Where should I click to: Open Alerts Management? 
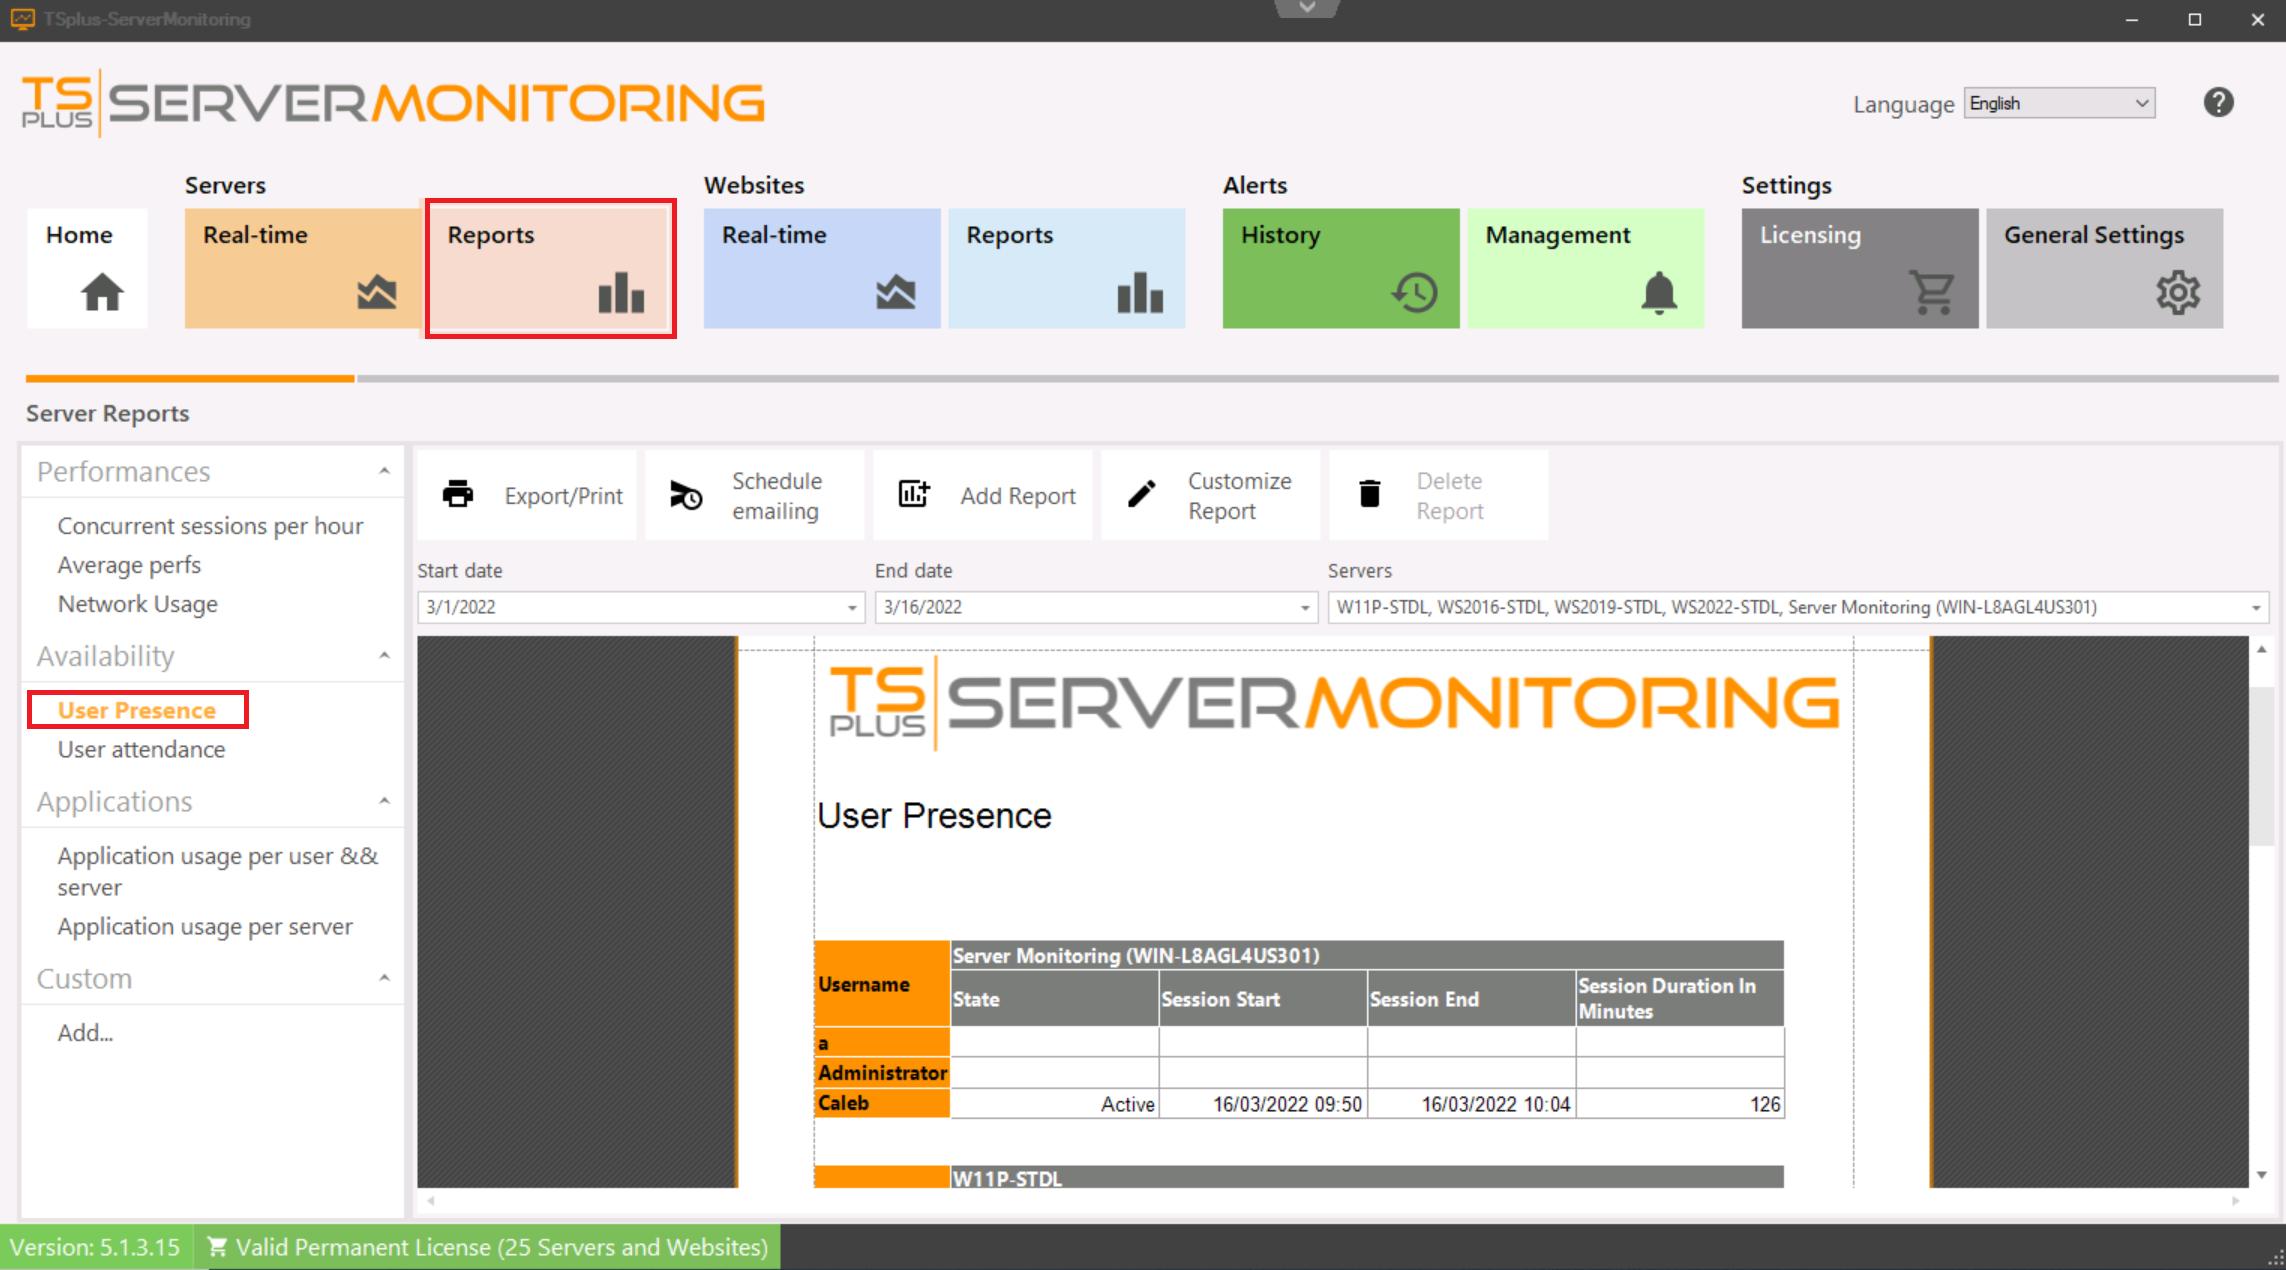click(1585, 268)
